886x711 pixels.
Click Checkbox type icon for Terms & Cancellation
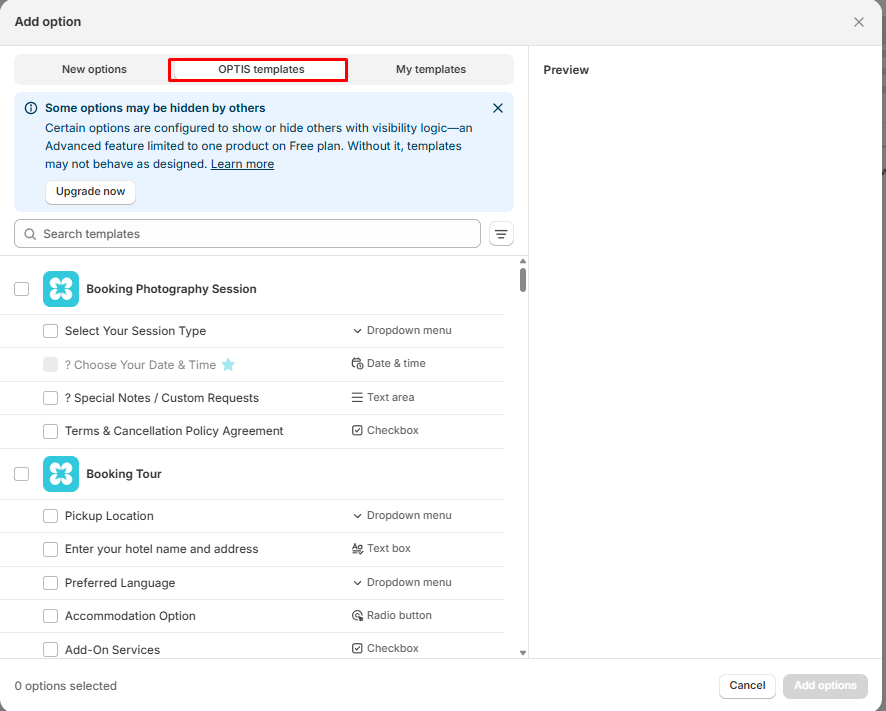(x=357, y=430)
